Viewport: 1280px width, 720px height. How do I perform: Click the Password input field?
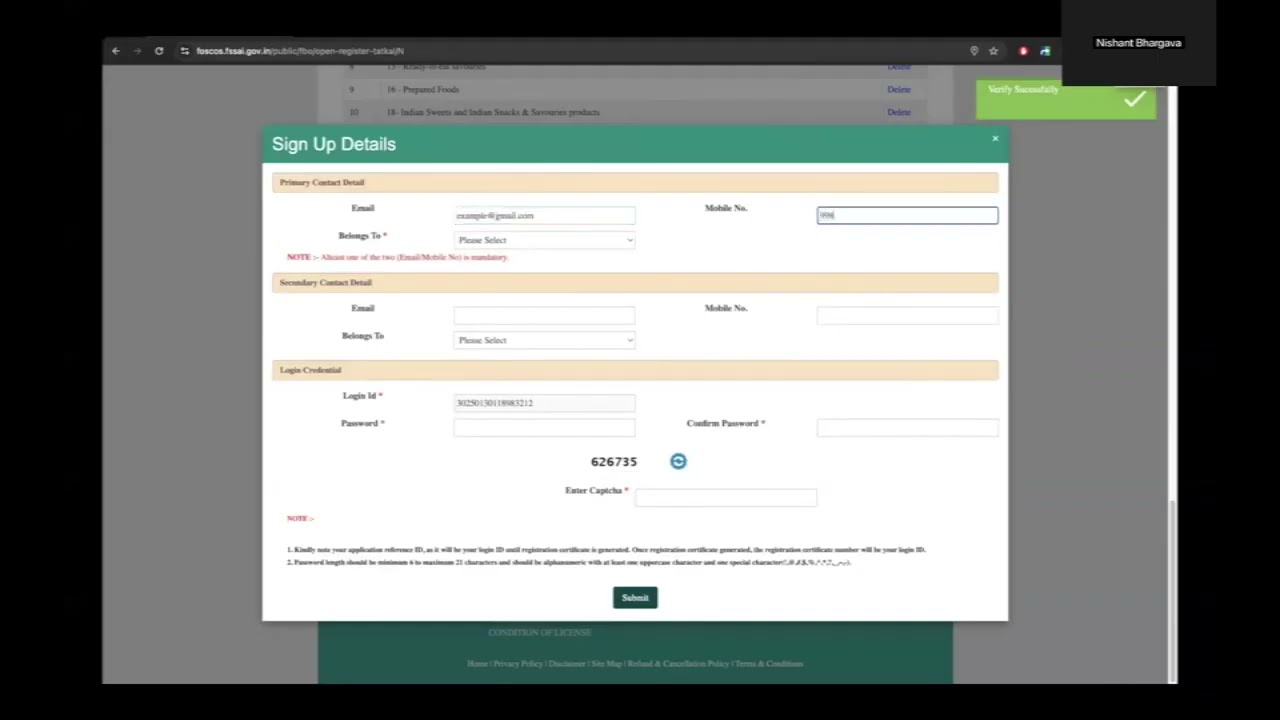544,428
